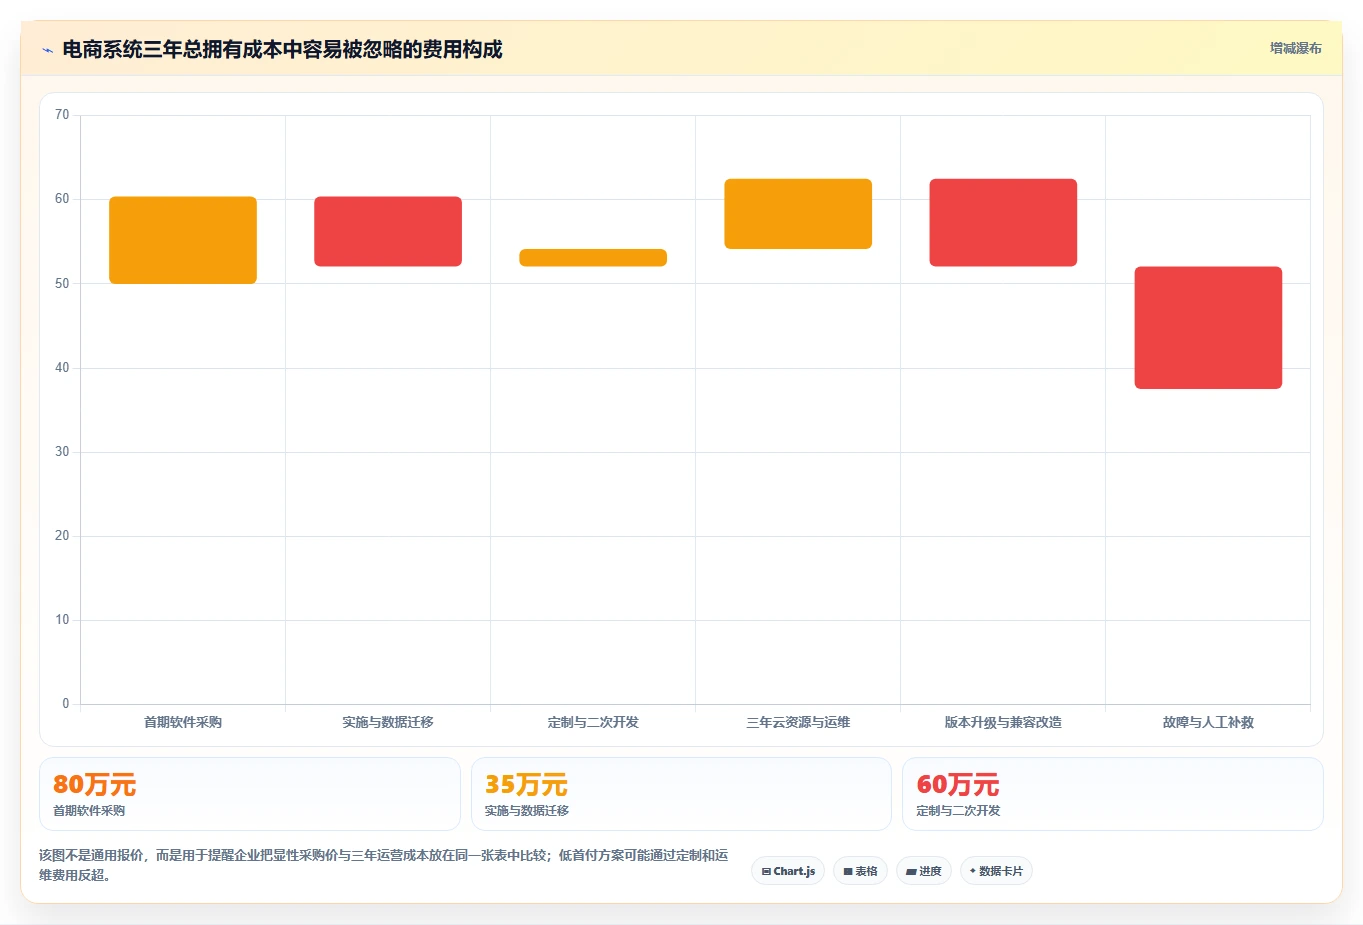Click the thin orange 定制与二次开发 bar
Viewport: 1363px width, 925px height.
593,258
